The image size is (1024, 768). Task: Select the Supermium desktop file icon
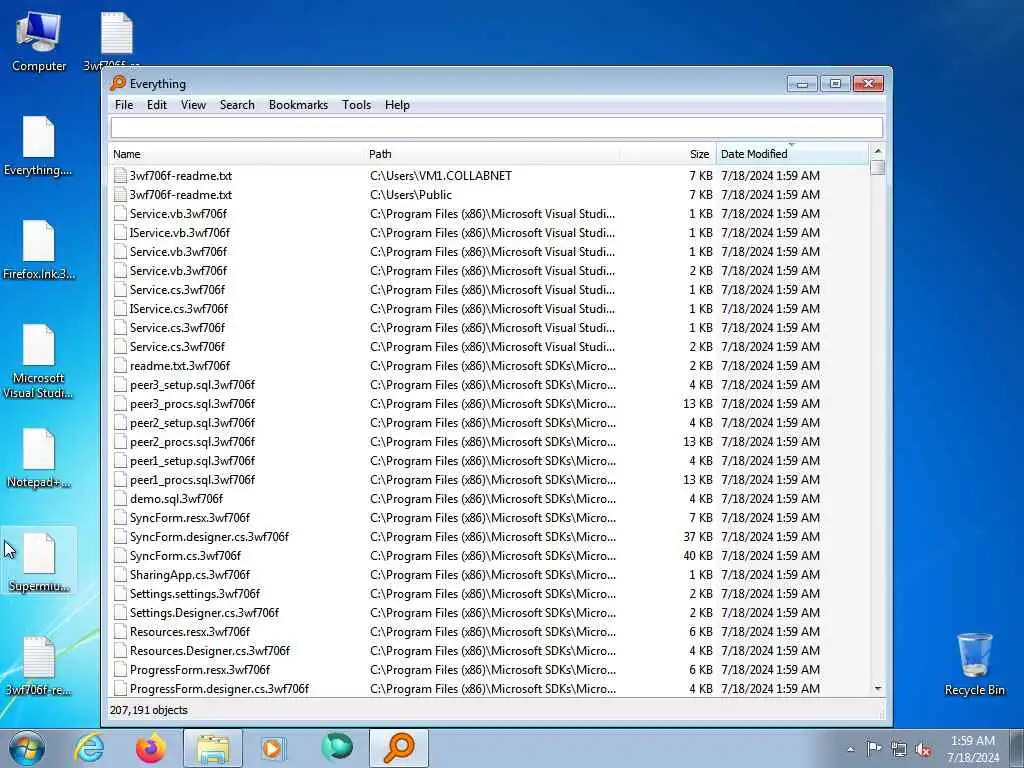[x=39, y=562]
